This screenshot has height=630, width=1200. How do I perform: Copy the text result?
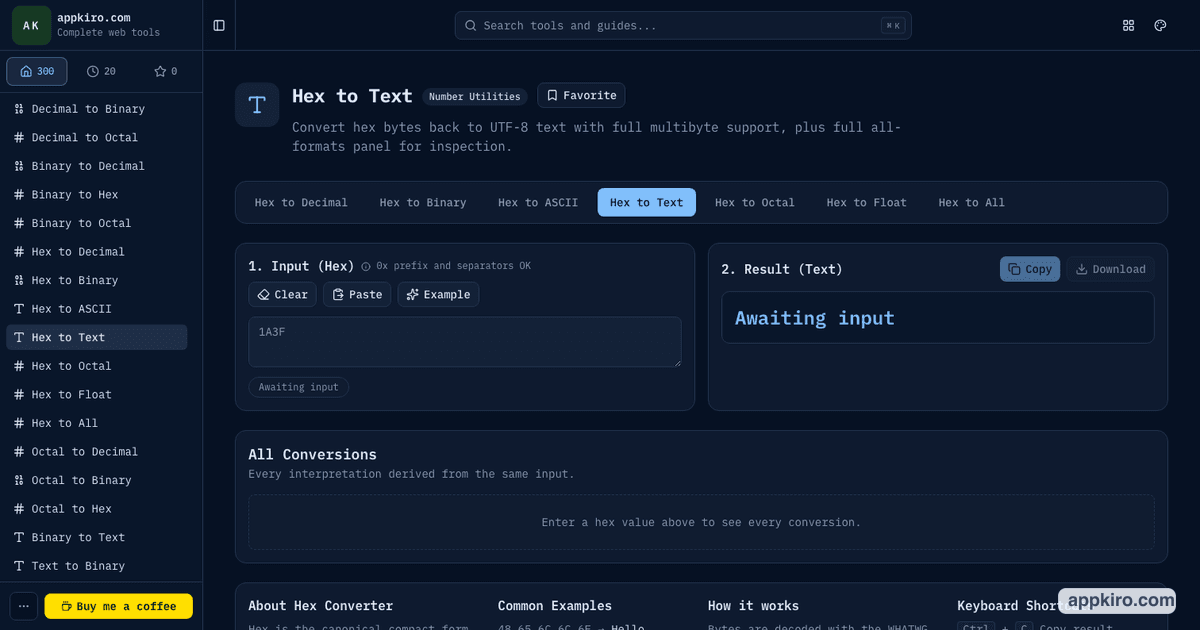[1030, 269]
